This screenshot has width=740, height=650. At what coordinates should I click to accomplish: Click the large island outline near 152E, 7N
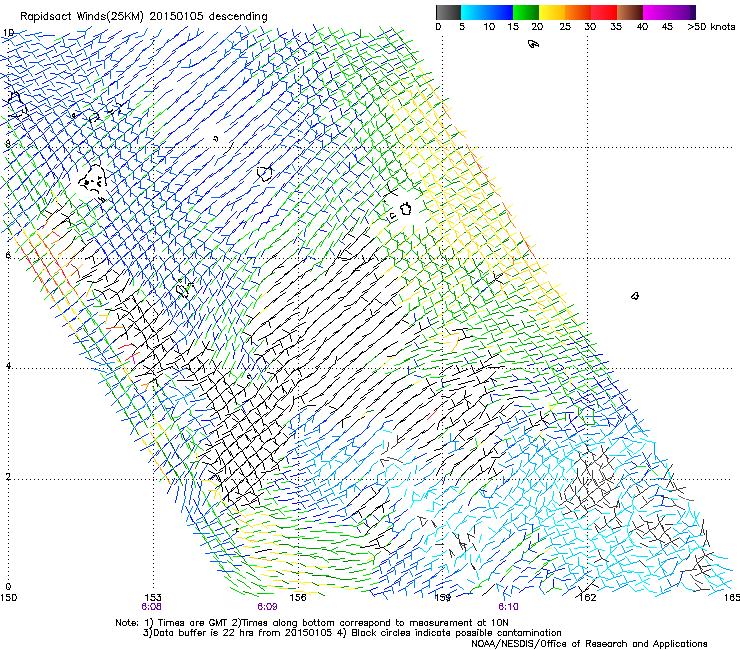pyautogui.click(x=92, y=179)
